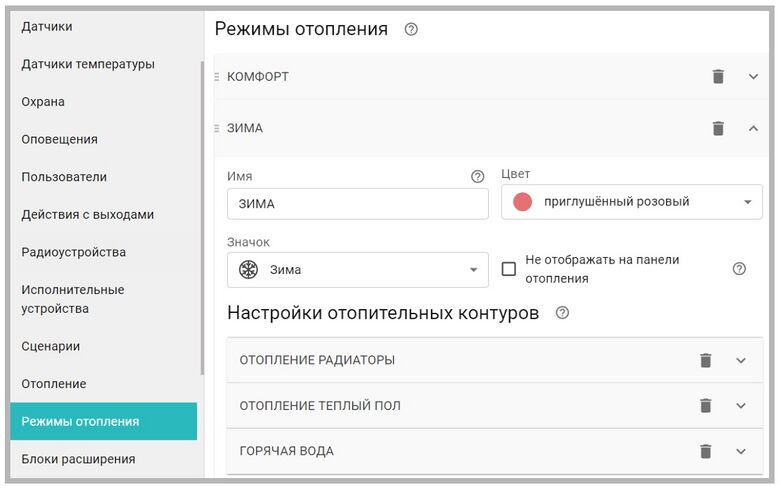Remove ОТОПЛЕНИЕ ТЕПЛЫЙ ПОЛ circuit via trash icon
The height and width of the screenshot is (489, 780).
coord(706,405)
